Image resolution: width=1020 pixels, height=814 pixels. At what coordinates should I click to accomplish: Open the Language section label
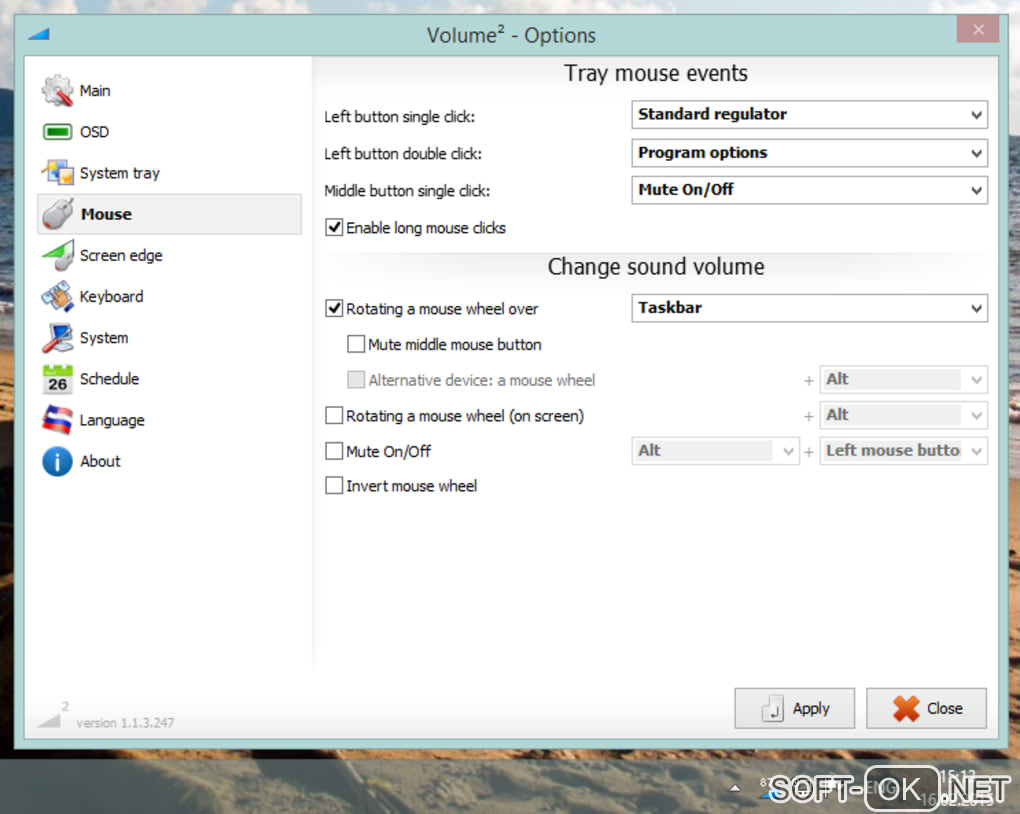(112, 421)
